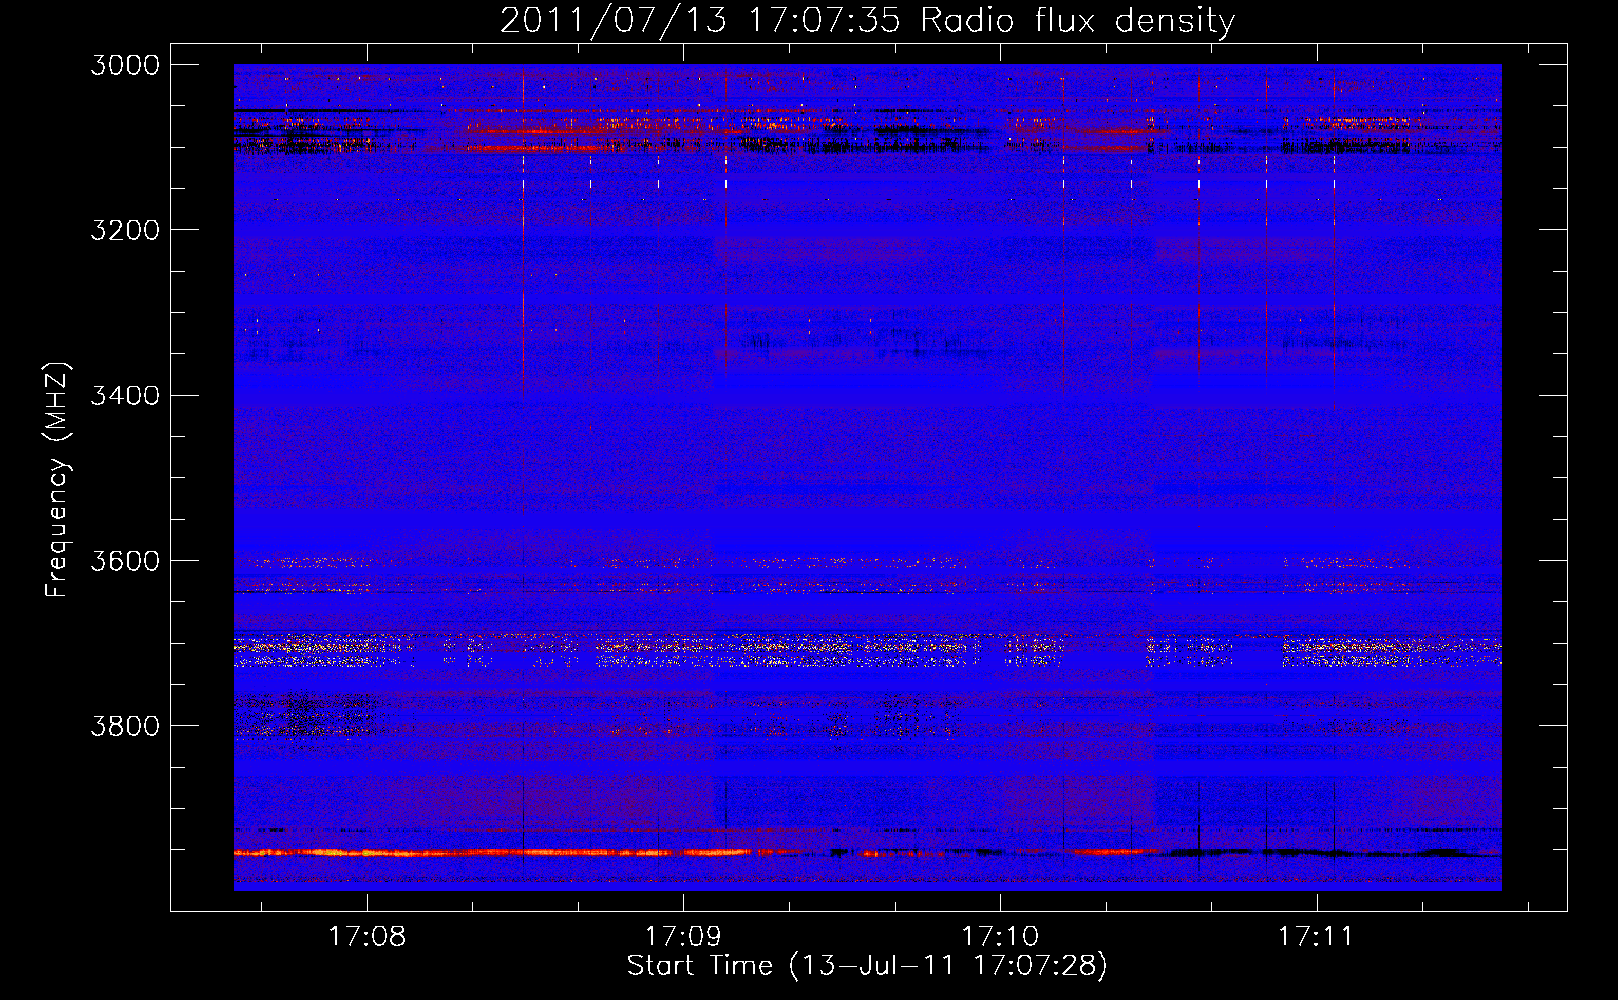Click the 17:10 time tick label
The height and width of the screenshot is (1000, 1618).
1000,936
